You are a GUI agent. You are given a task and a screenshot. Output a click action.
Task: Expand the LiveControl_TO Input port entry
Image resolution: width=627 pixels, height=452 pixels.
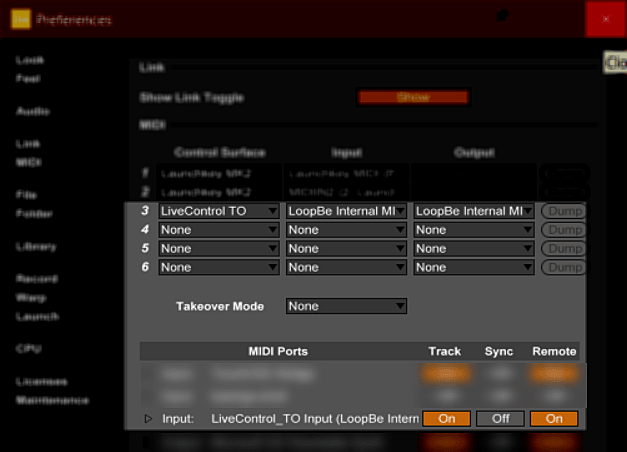149,419
